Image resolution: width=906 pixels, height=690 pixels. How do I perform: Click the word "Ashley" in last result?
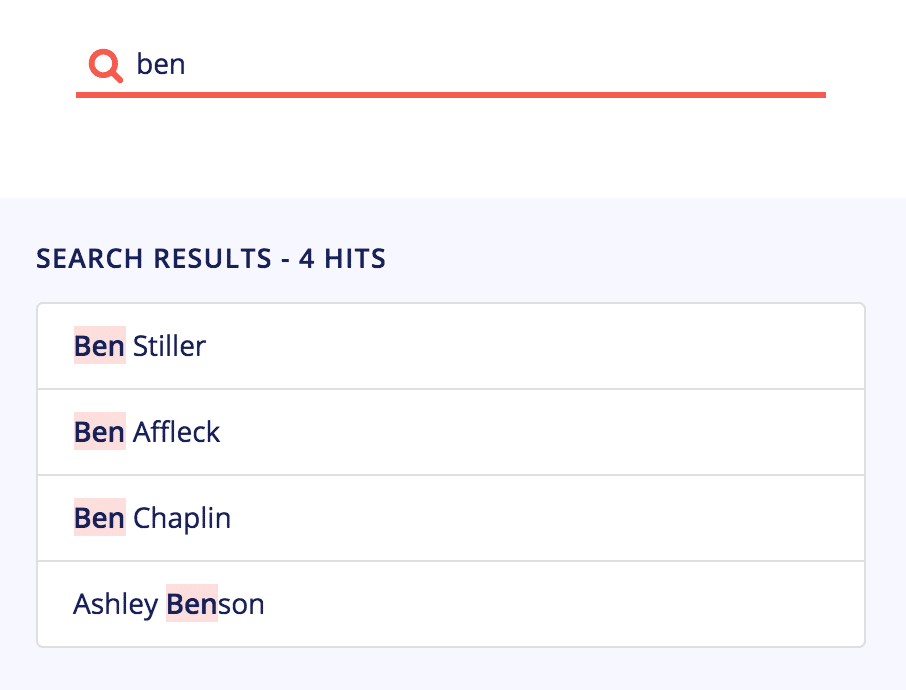coord(116,604)
